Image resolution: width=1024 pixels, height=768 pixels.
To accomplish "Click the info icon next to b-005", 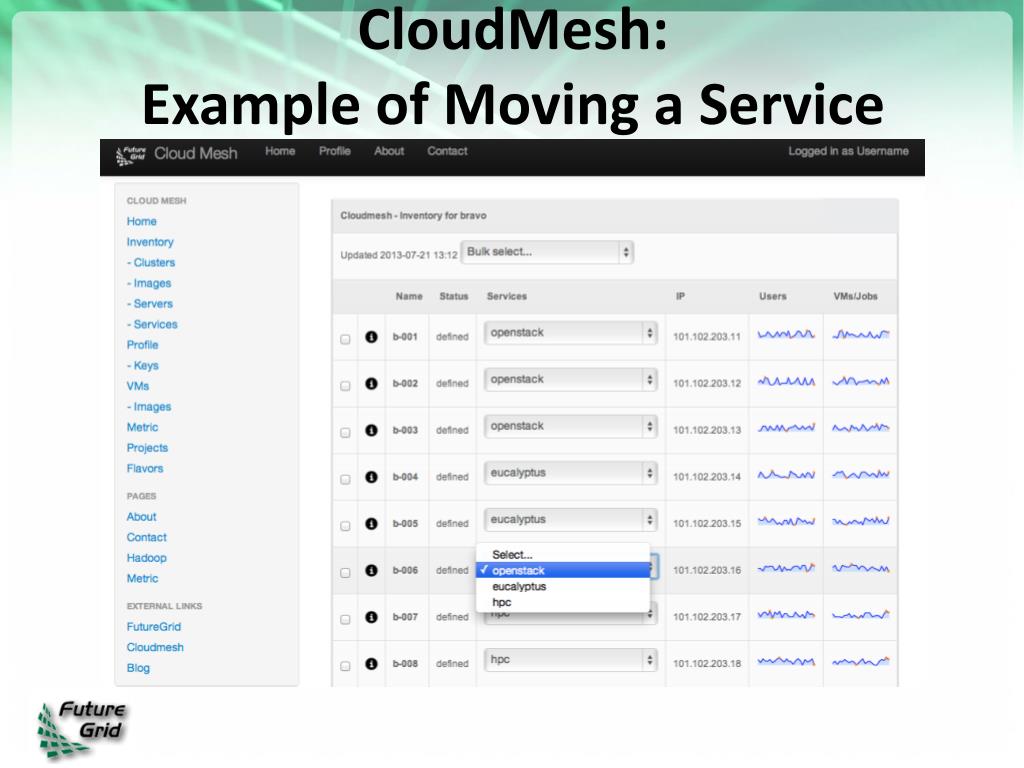I will (x=372, y=524).
